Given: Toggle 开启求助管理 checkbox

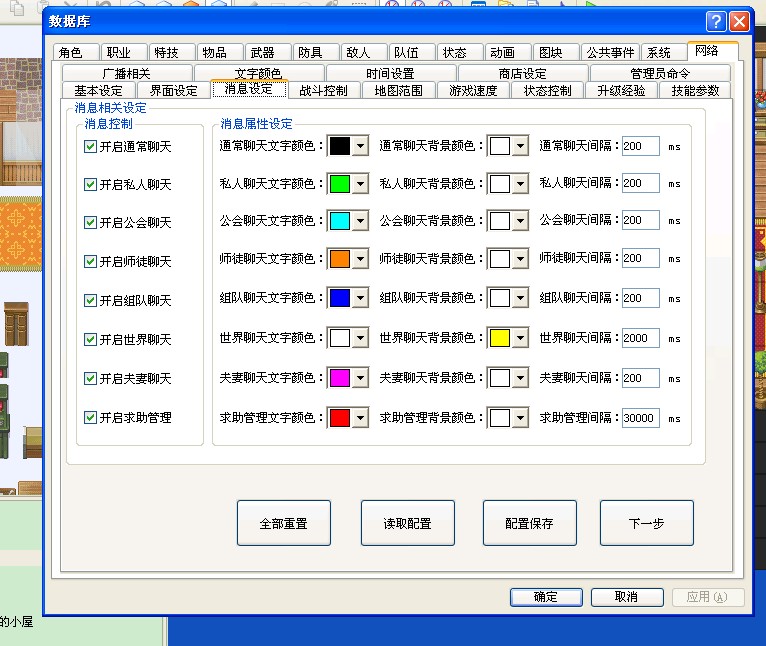Looking at the screenshot, I should pos(90,417).
